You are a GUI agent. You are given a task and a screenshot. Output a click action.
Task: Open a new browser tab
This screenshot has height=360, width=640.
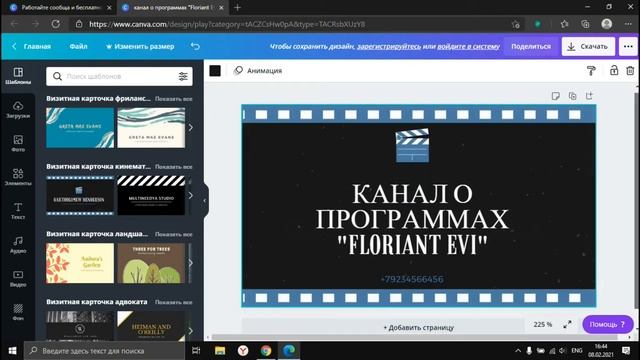coord(238,7)
